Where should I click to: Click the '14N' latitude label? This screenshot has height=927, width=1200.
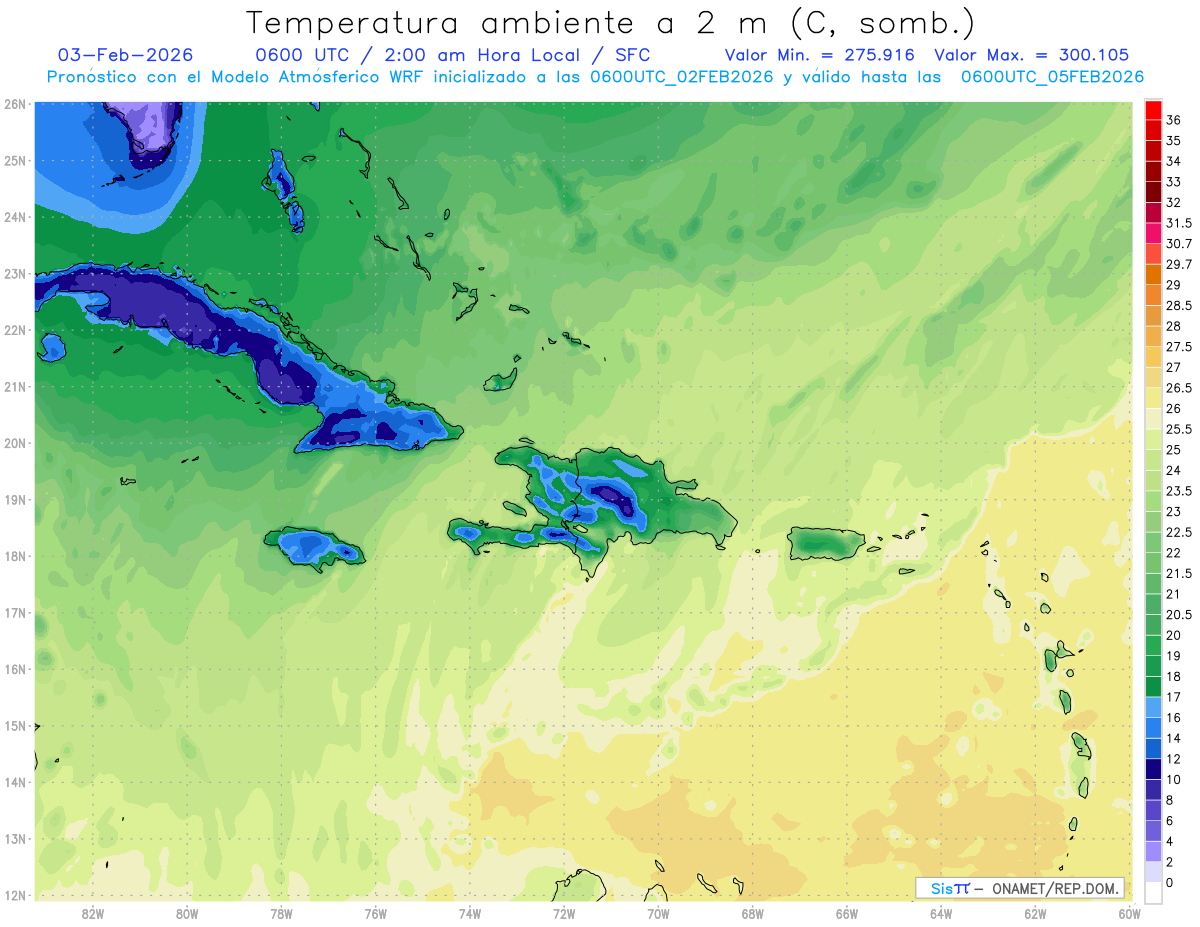pyautogui.click(x=15, y=782)
